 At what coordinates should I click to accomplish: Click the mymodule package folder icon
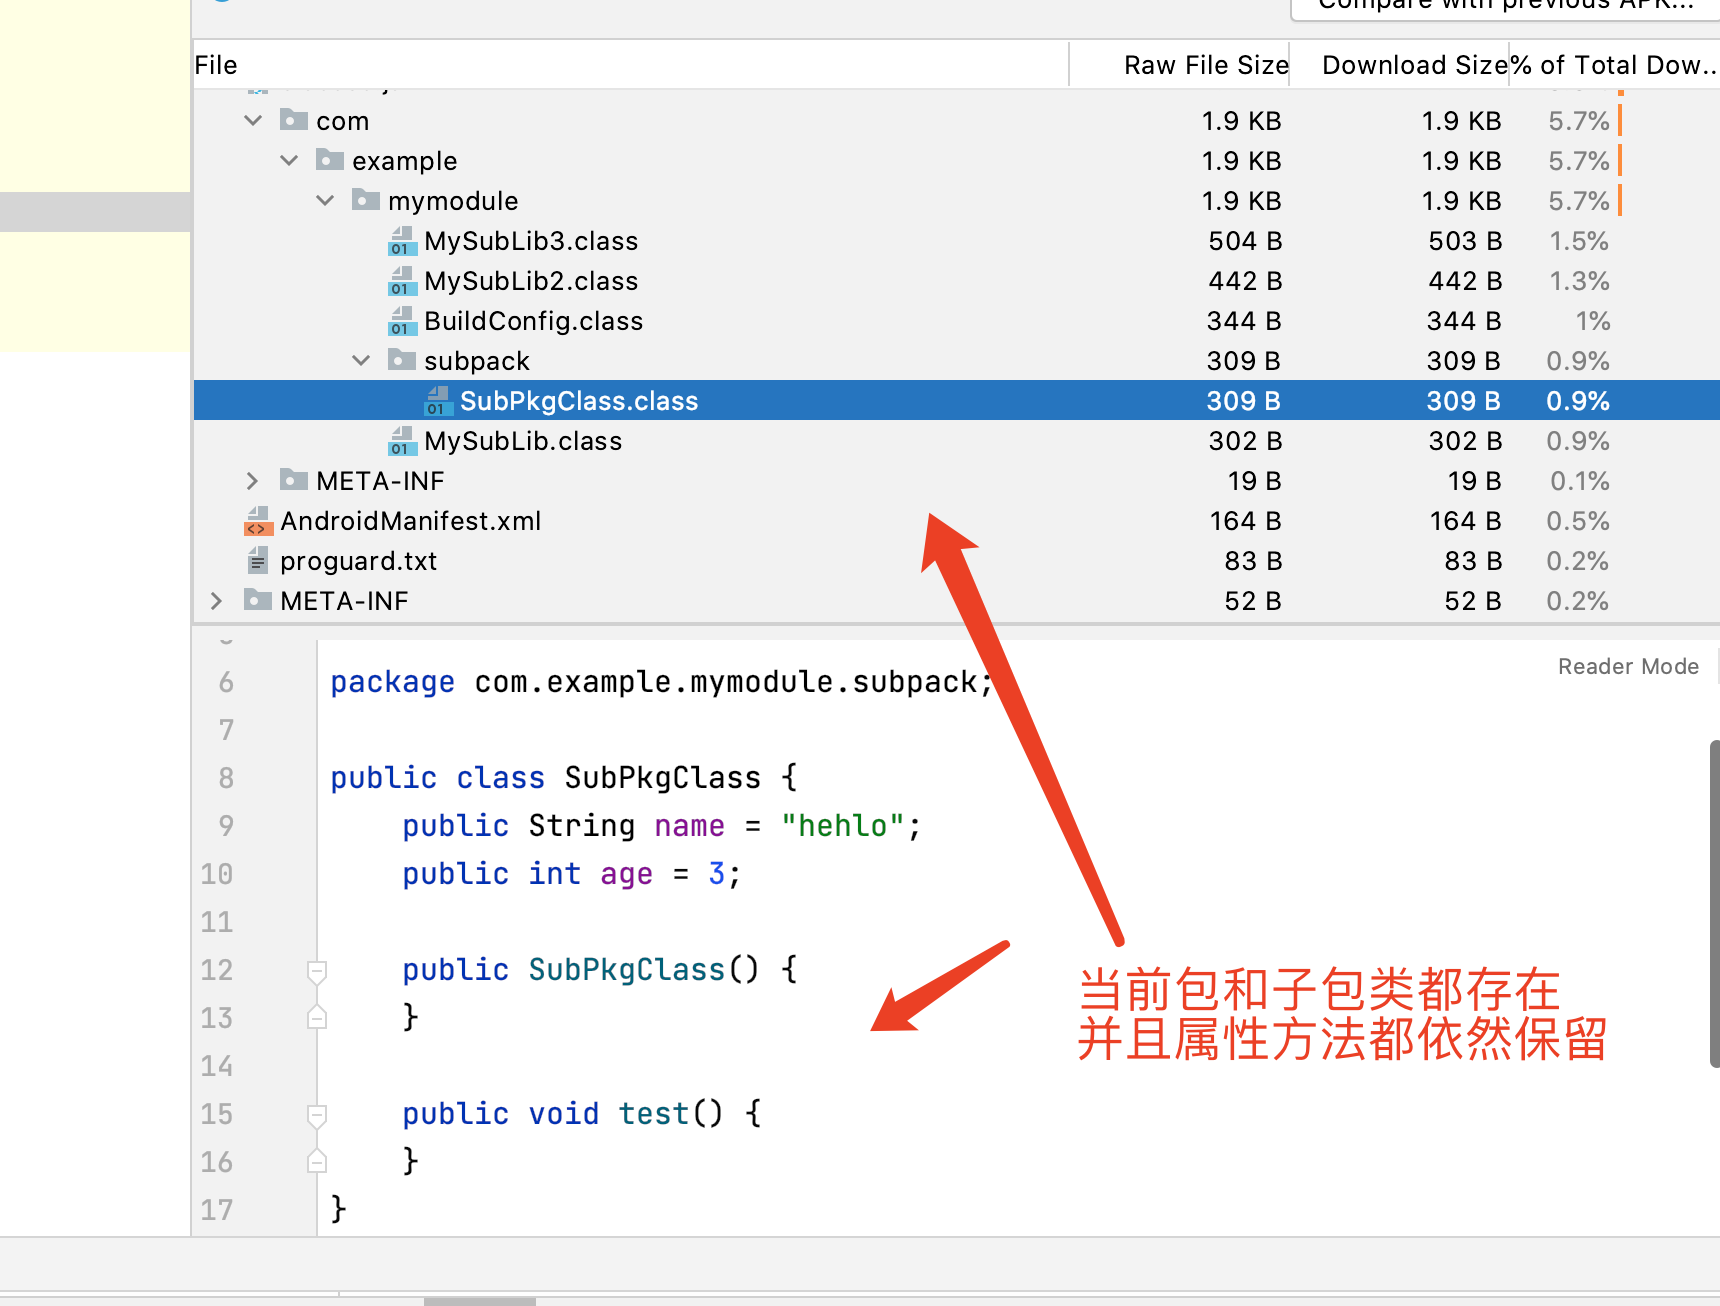365,201
